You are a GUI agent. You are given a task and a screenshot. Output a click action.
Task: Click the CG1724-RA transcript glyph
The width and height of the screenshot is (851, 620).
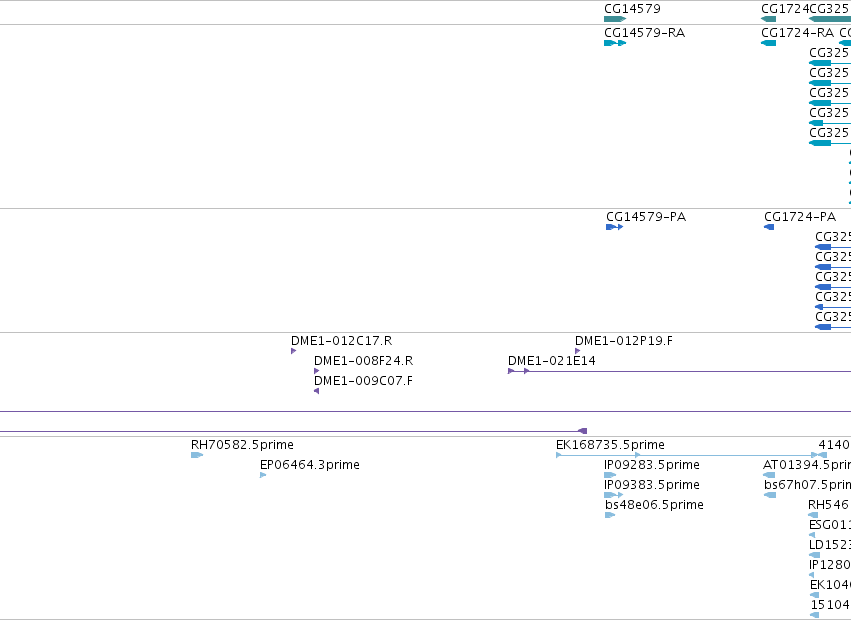(x=769, y=43)
